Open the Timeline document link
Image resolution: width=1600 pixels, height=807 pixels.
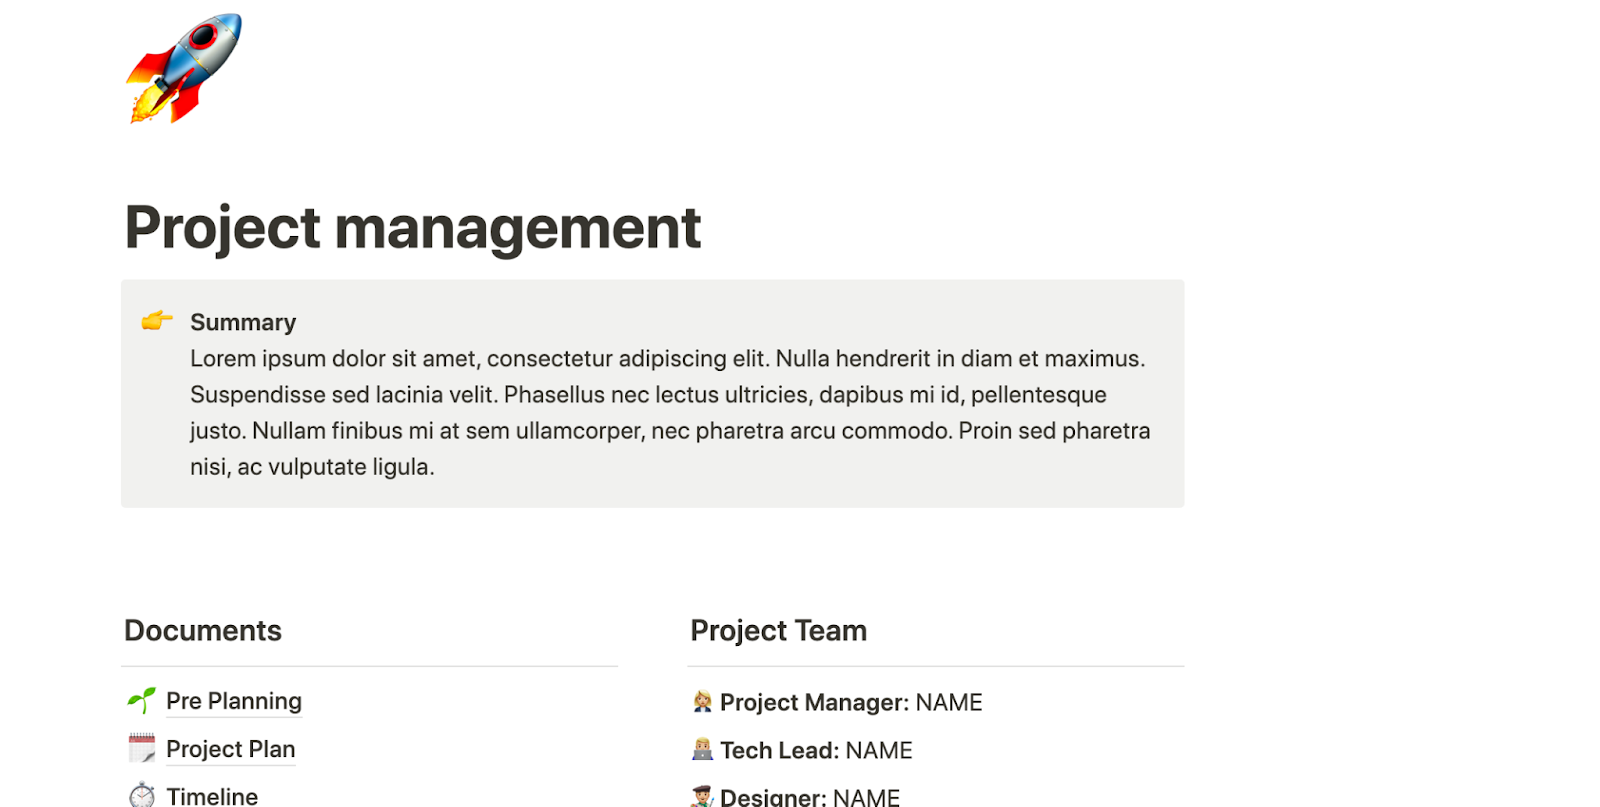tap(212, 796)
